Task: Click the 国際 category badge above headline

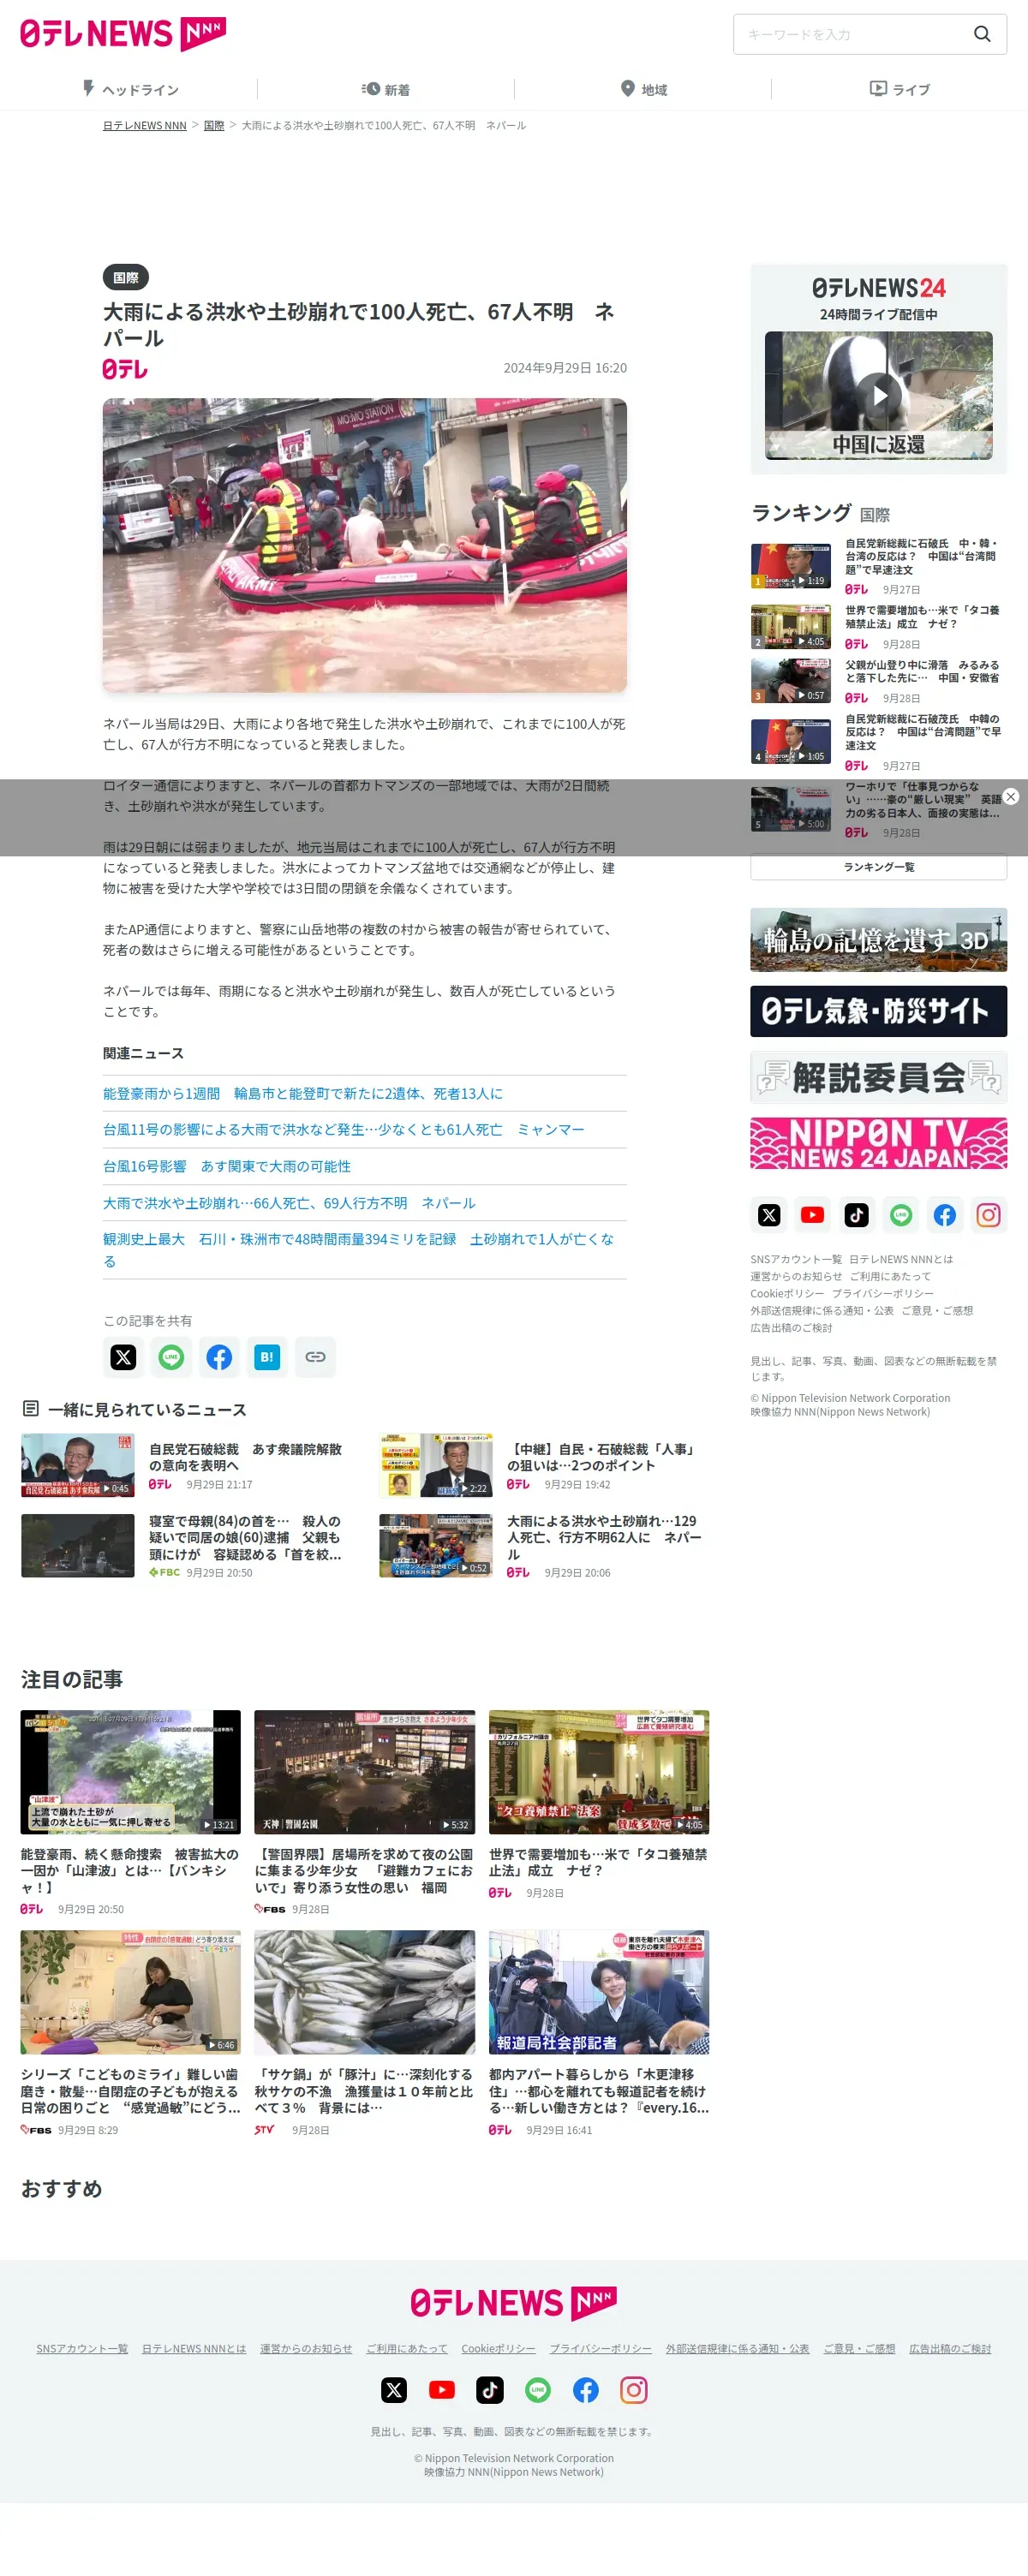Action: (126, 277)
